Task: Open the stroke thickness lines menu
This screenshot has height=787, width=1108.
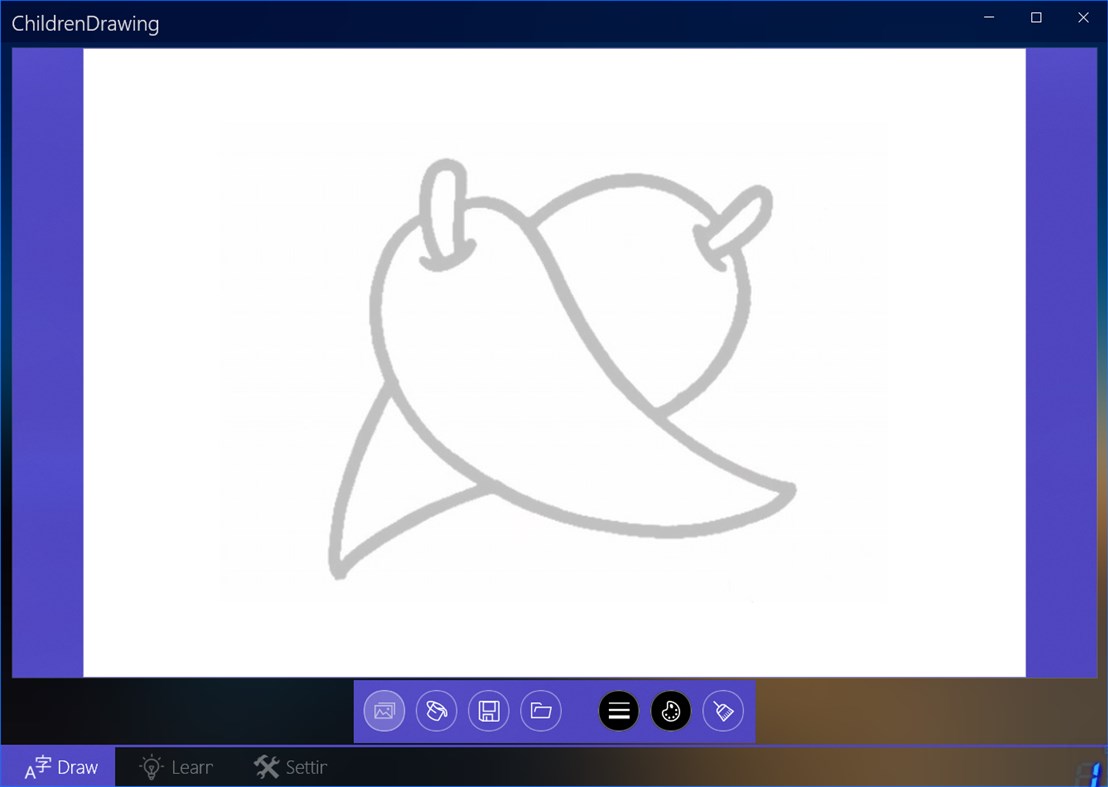Action: 618,711
